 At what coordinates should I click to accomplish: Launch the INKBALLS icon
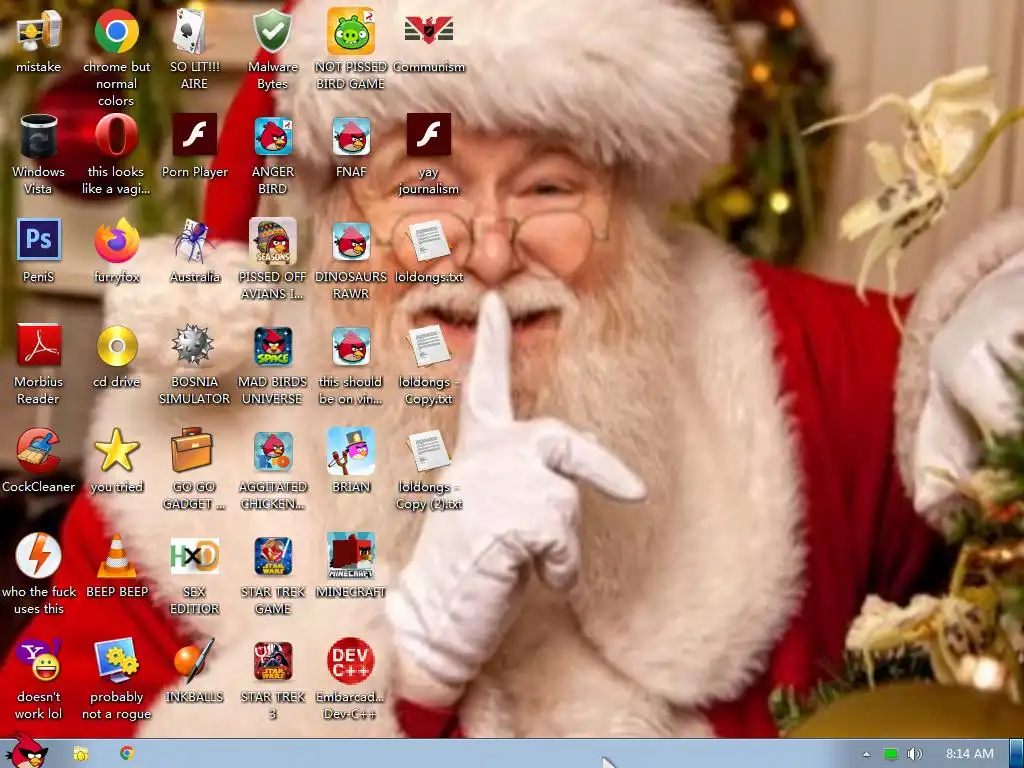[x=194, y=660]
